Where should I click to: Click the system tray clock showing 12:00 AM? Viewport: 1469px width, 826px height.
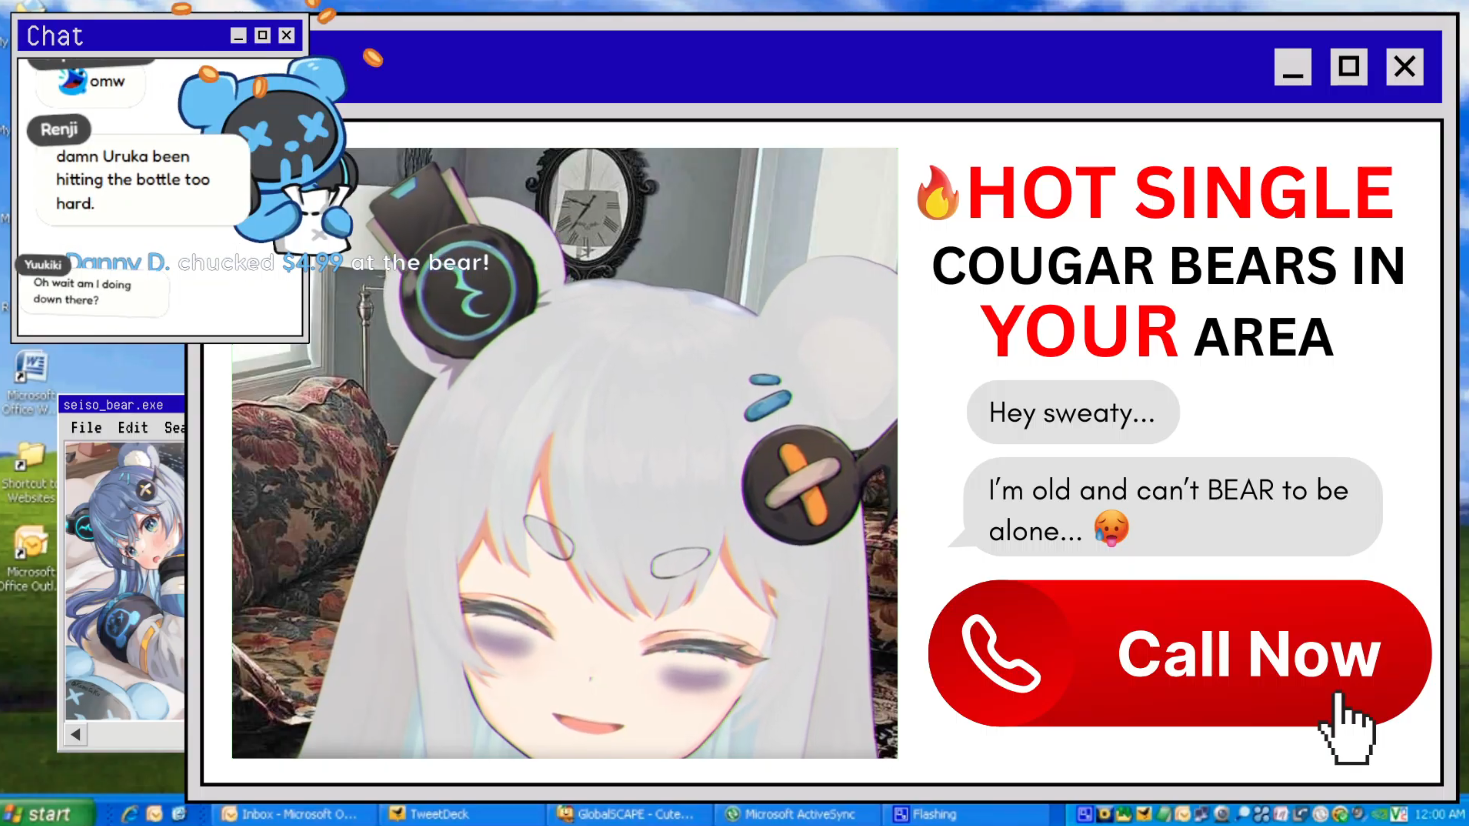pos(1440,814)
